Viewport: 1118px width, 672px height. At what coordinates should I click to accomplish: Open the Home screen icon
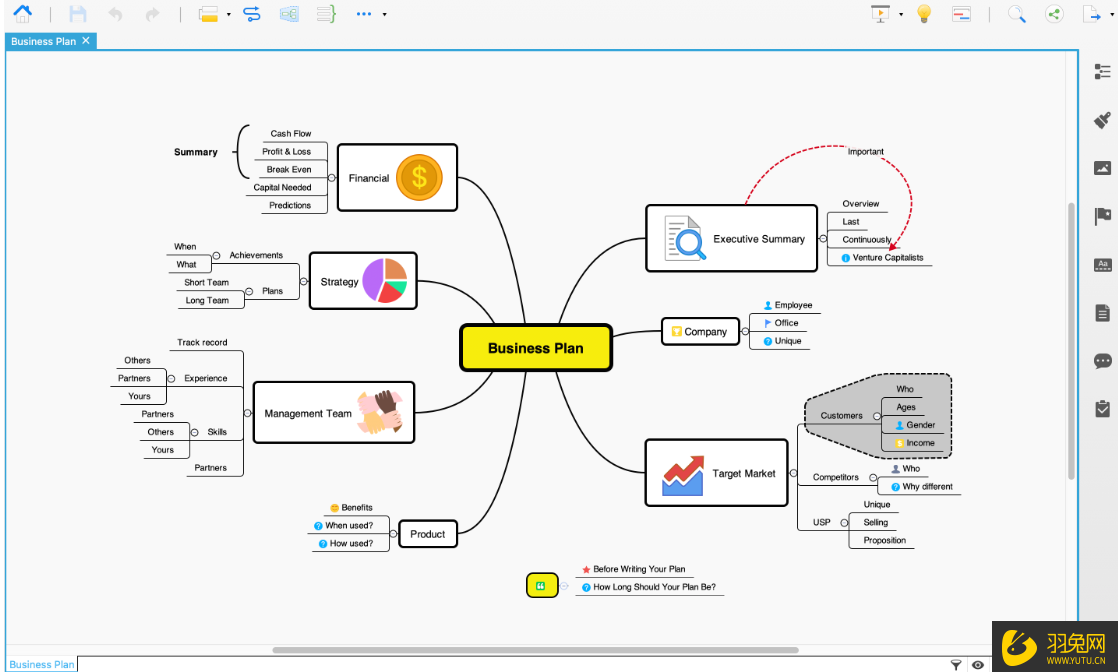22,14
